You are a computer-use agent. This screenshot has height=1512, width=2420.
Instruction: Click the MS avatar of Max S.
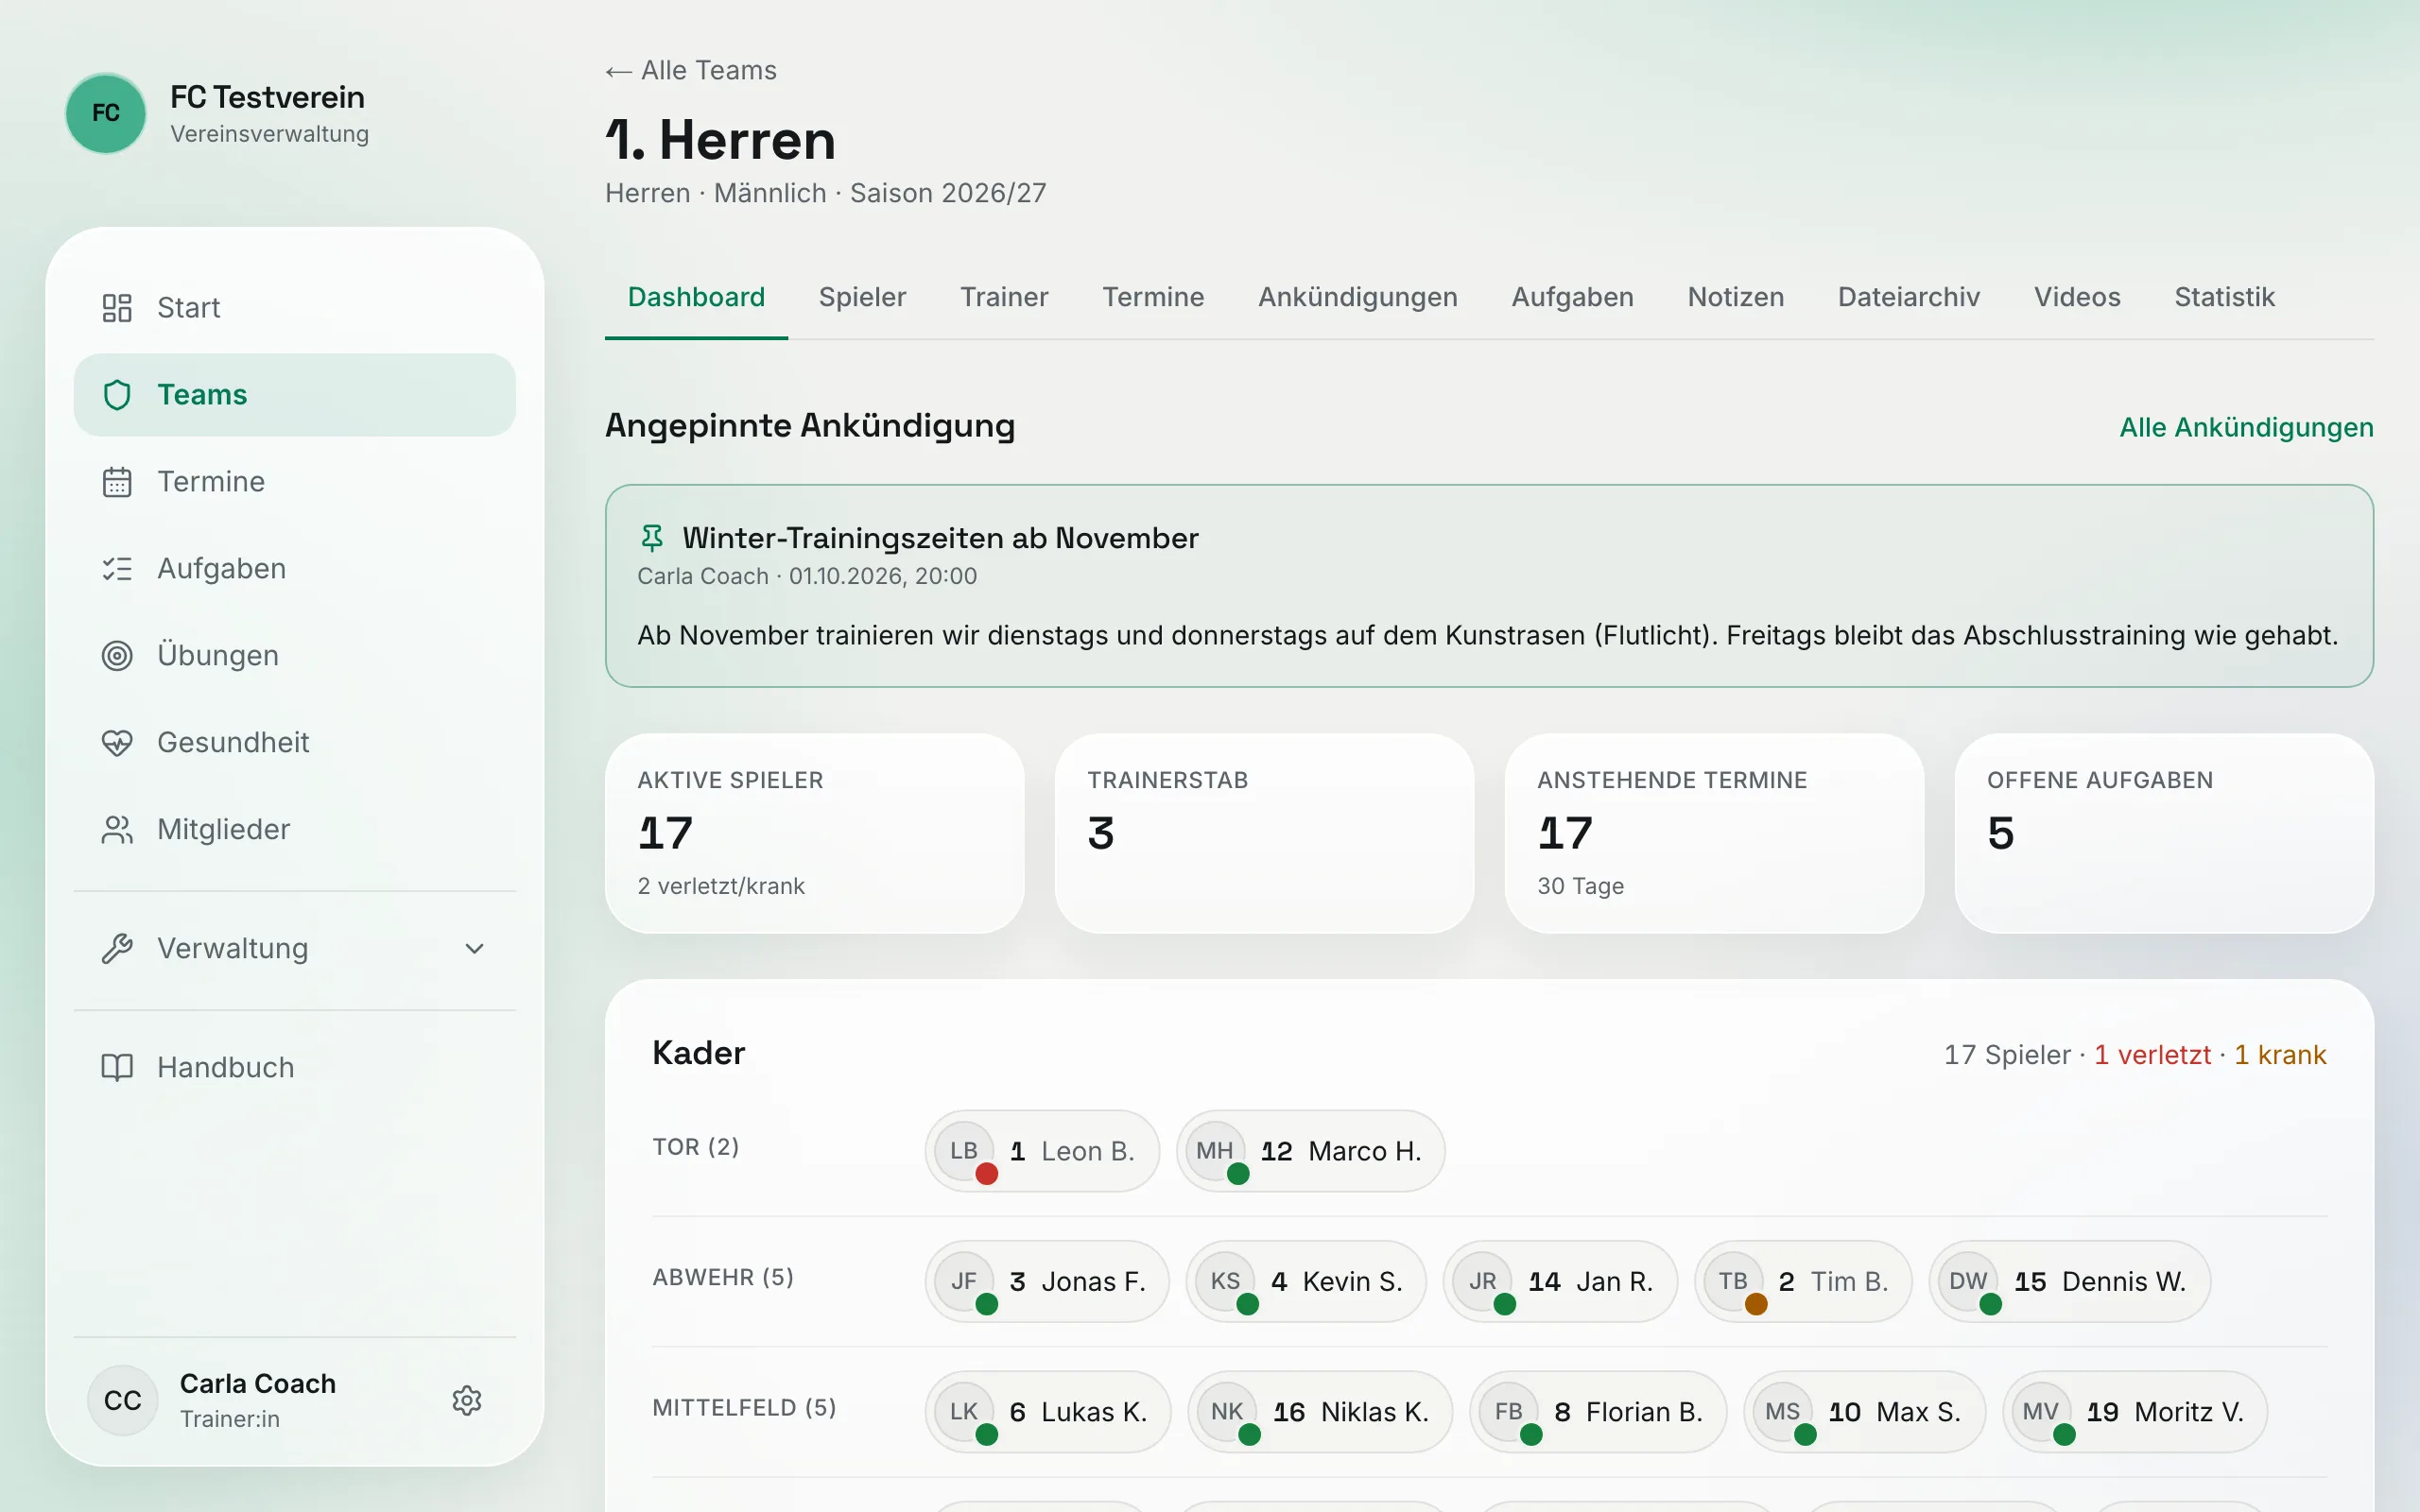[1782, 1411]
